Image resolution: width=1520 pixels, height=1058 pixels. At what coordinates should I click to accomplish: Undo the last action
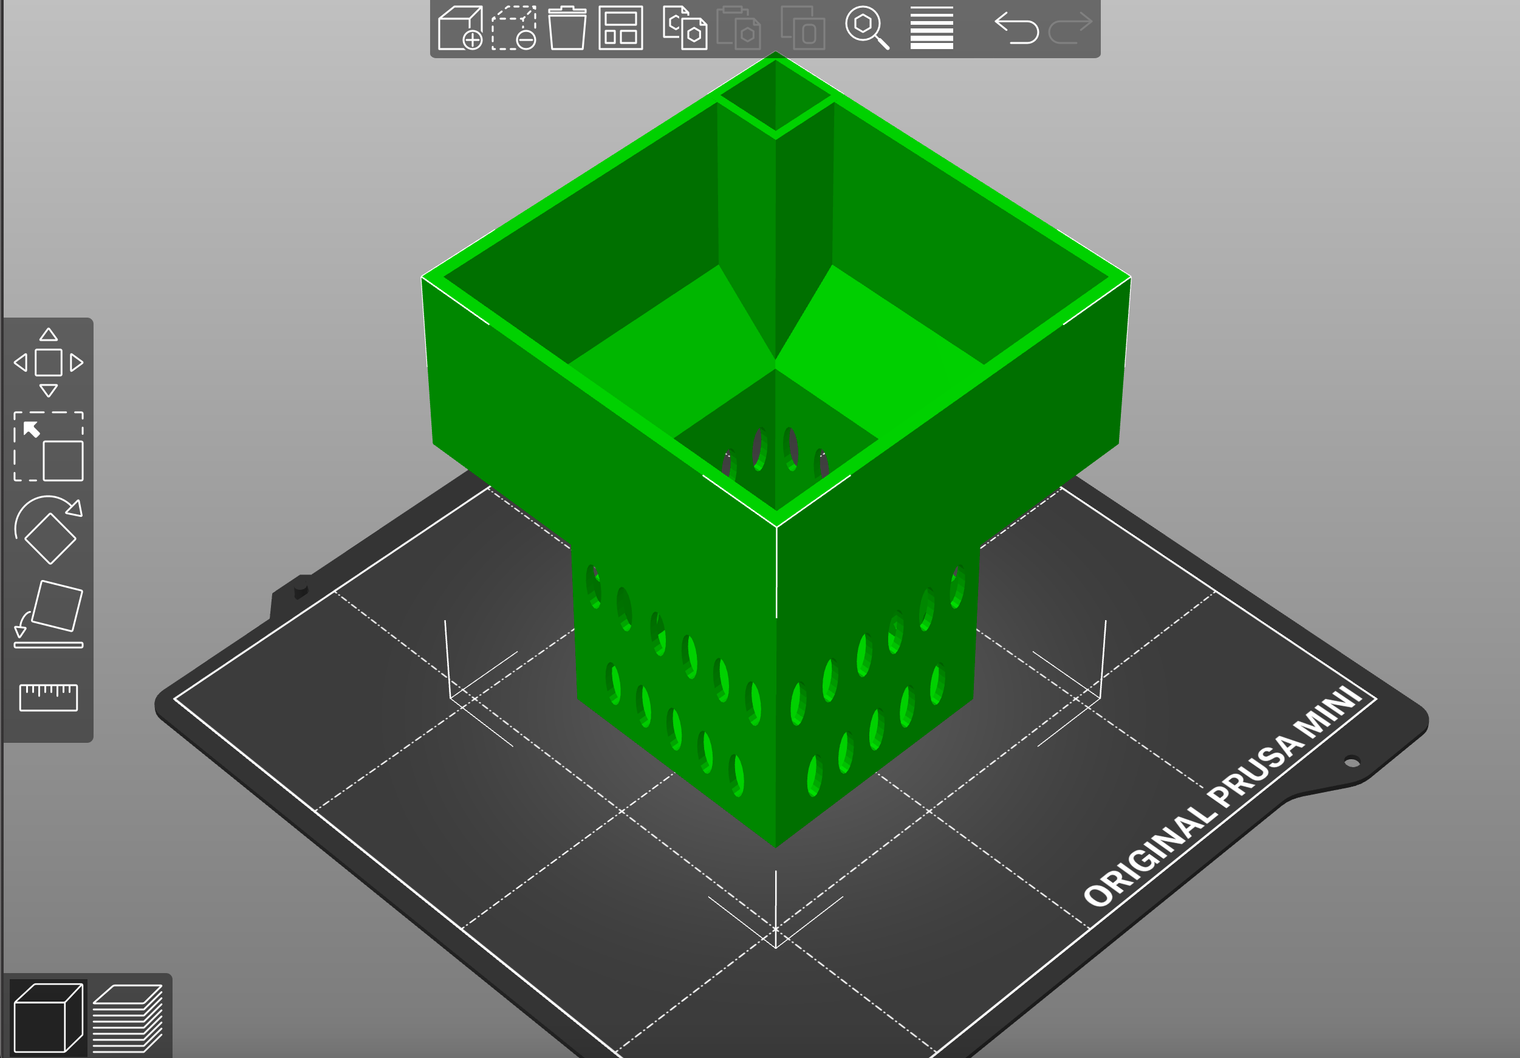pos(1016,28)
